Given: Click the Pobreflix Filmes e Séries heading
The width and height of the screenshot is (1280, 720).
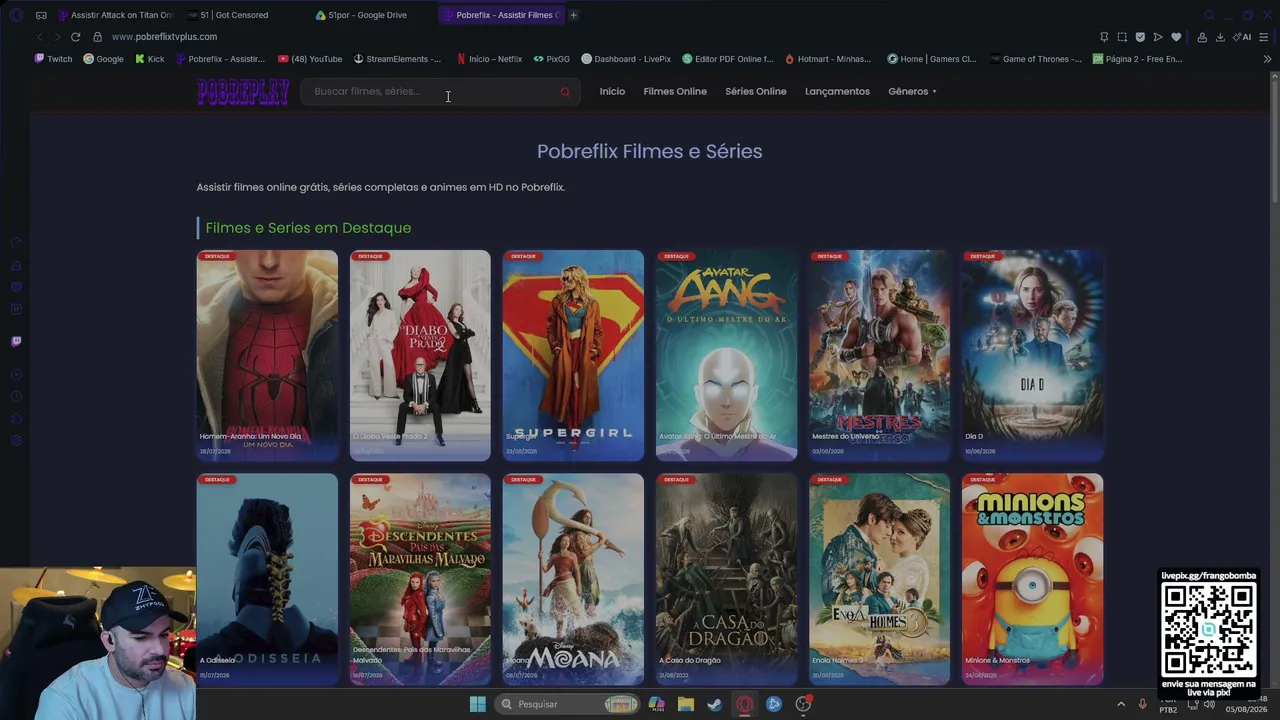Looking at the screenshot, I should 650,151.
